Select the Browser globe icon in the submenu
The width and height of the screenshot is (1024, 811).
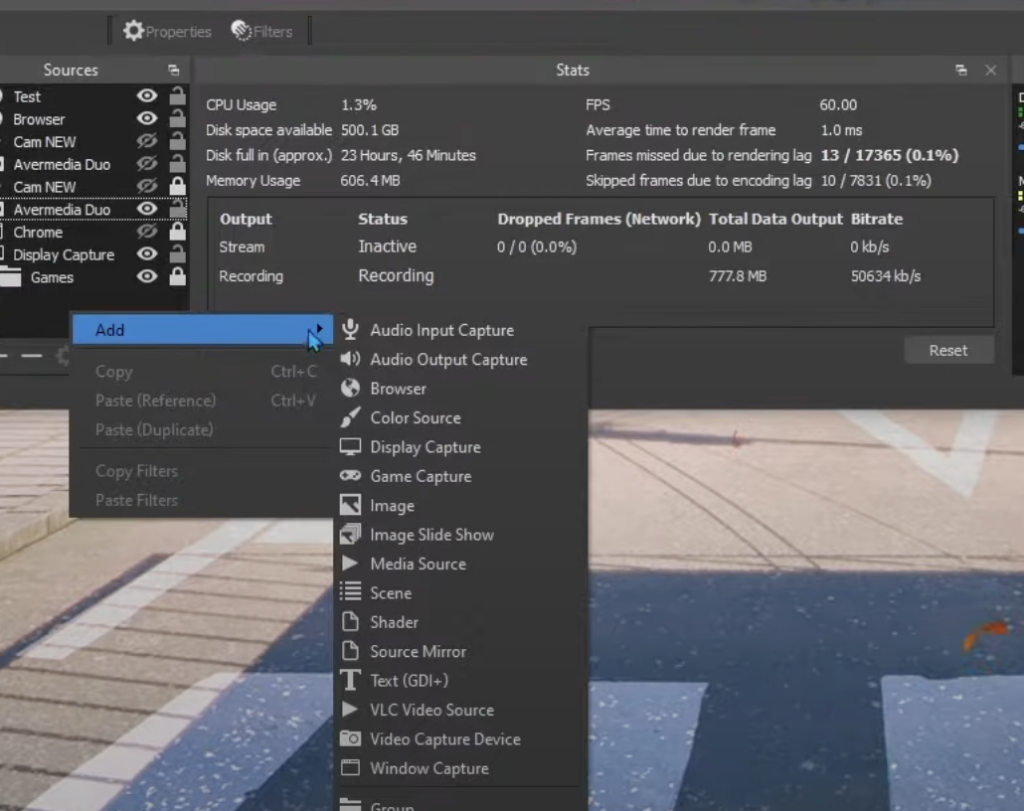(349, 389)
